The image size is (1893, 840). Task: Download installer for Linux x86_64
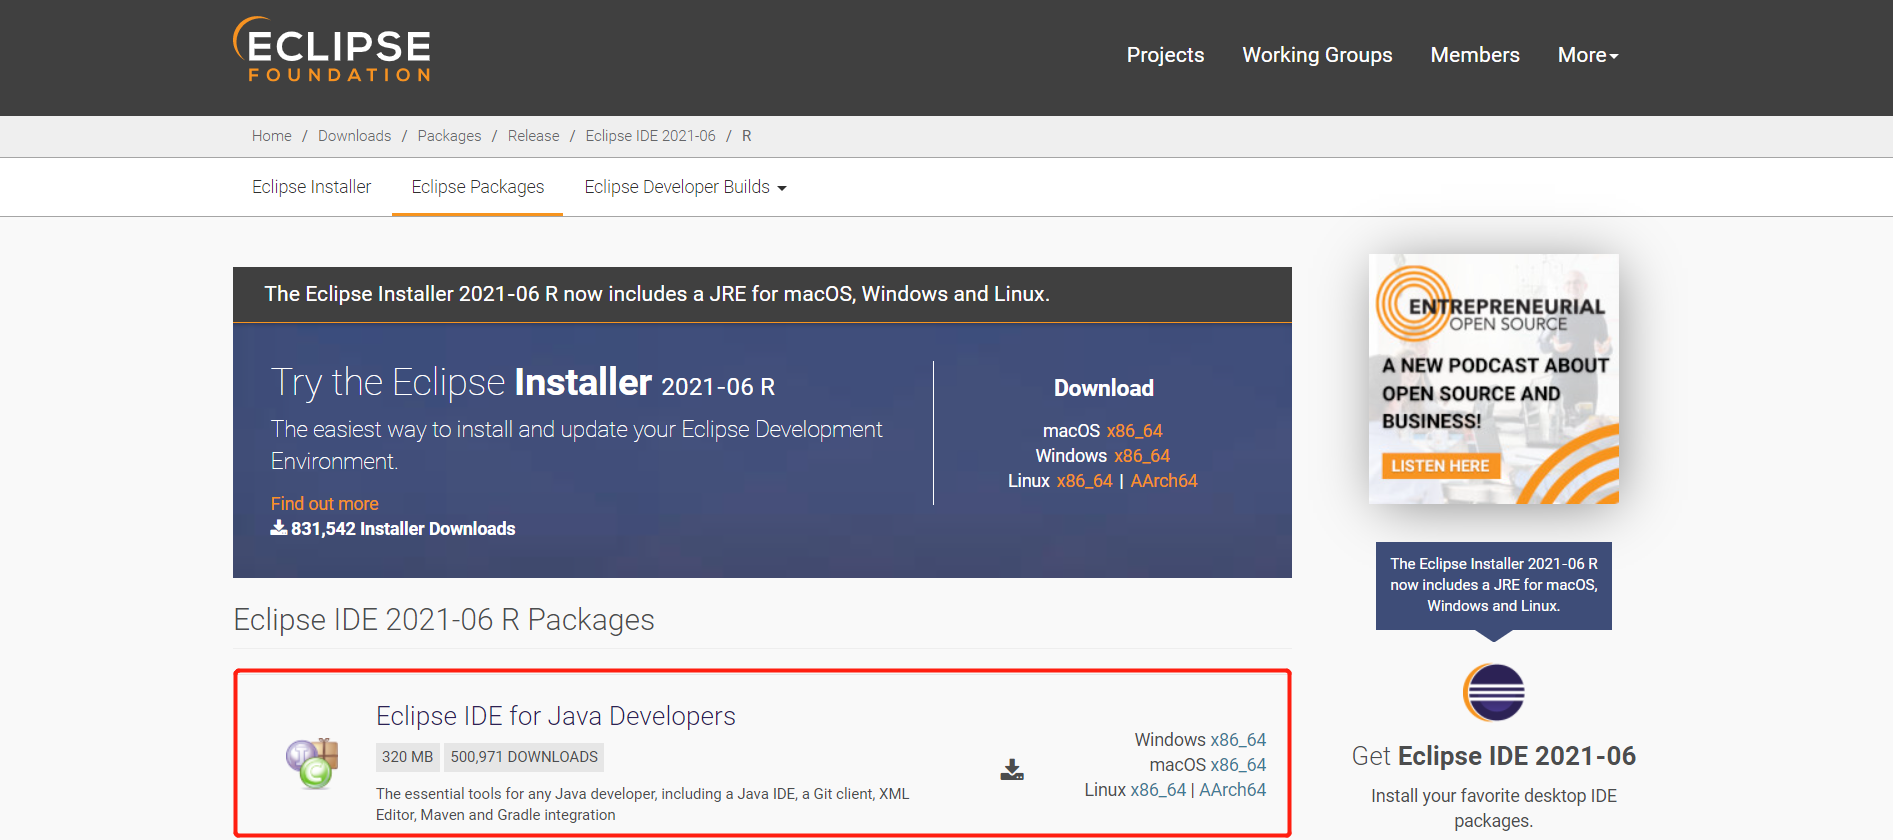[x=1085, y=481]
